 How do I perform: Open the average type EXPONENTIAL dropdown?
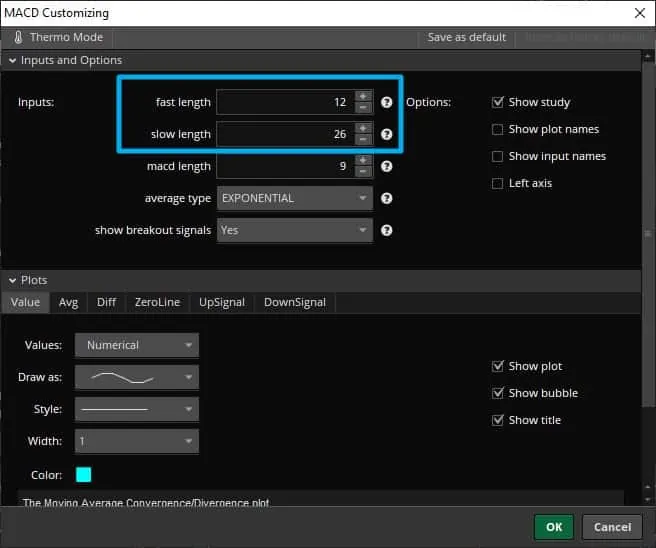coord(295,198)
